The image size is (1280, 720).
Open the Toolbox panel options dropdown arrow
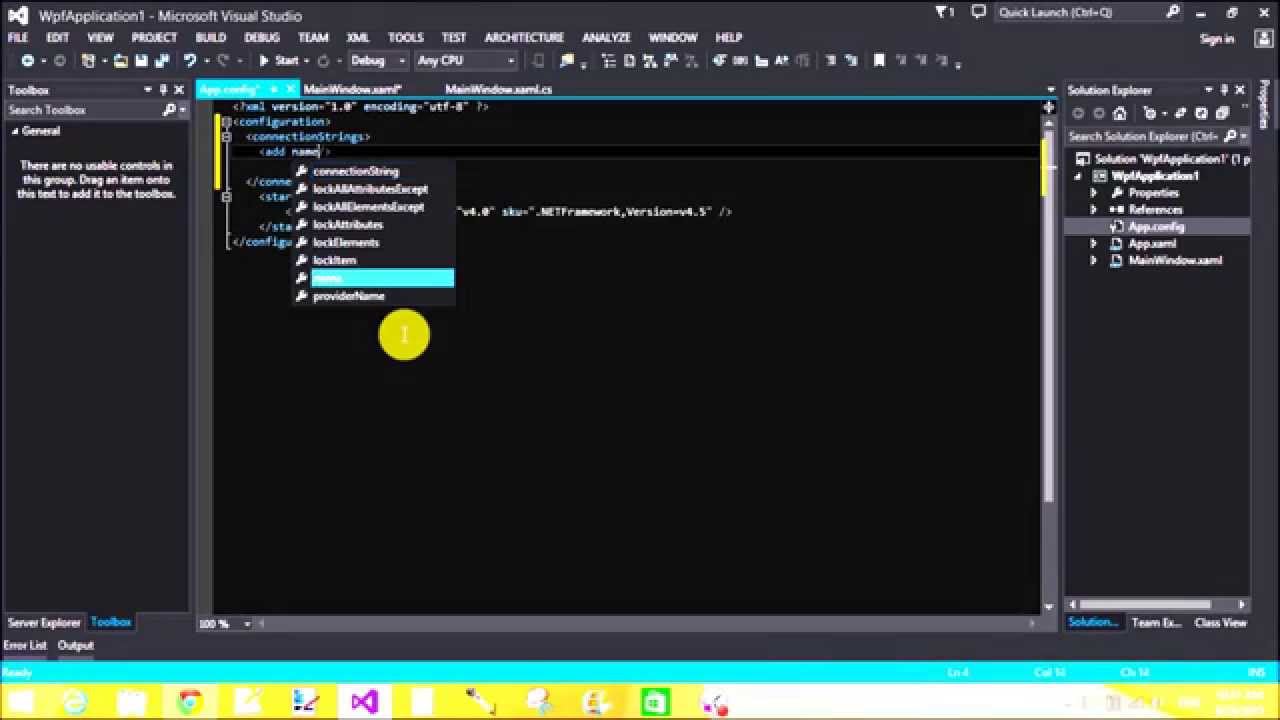click(147, 90)
